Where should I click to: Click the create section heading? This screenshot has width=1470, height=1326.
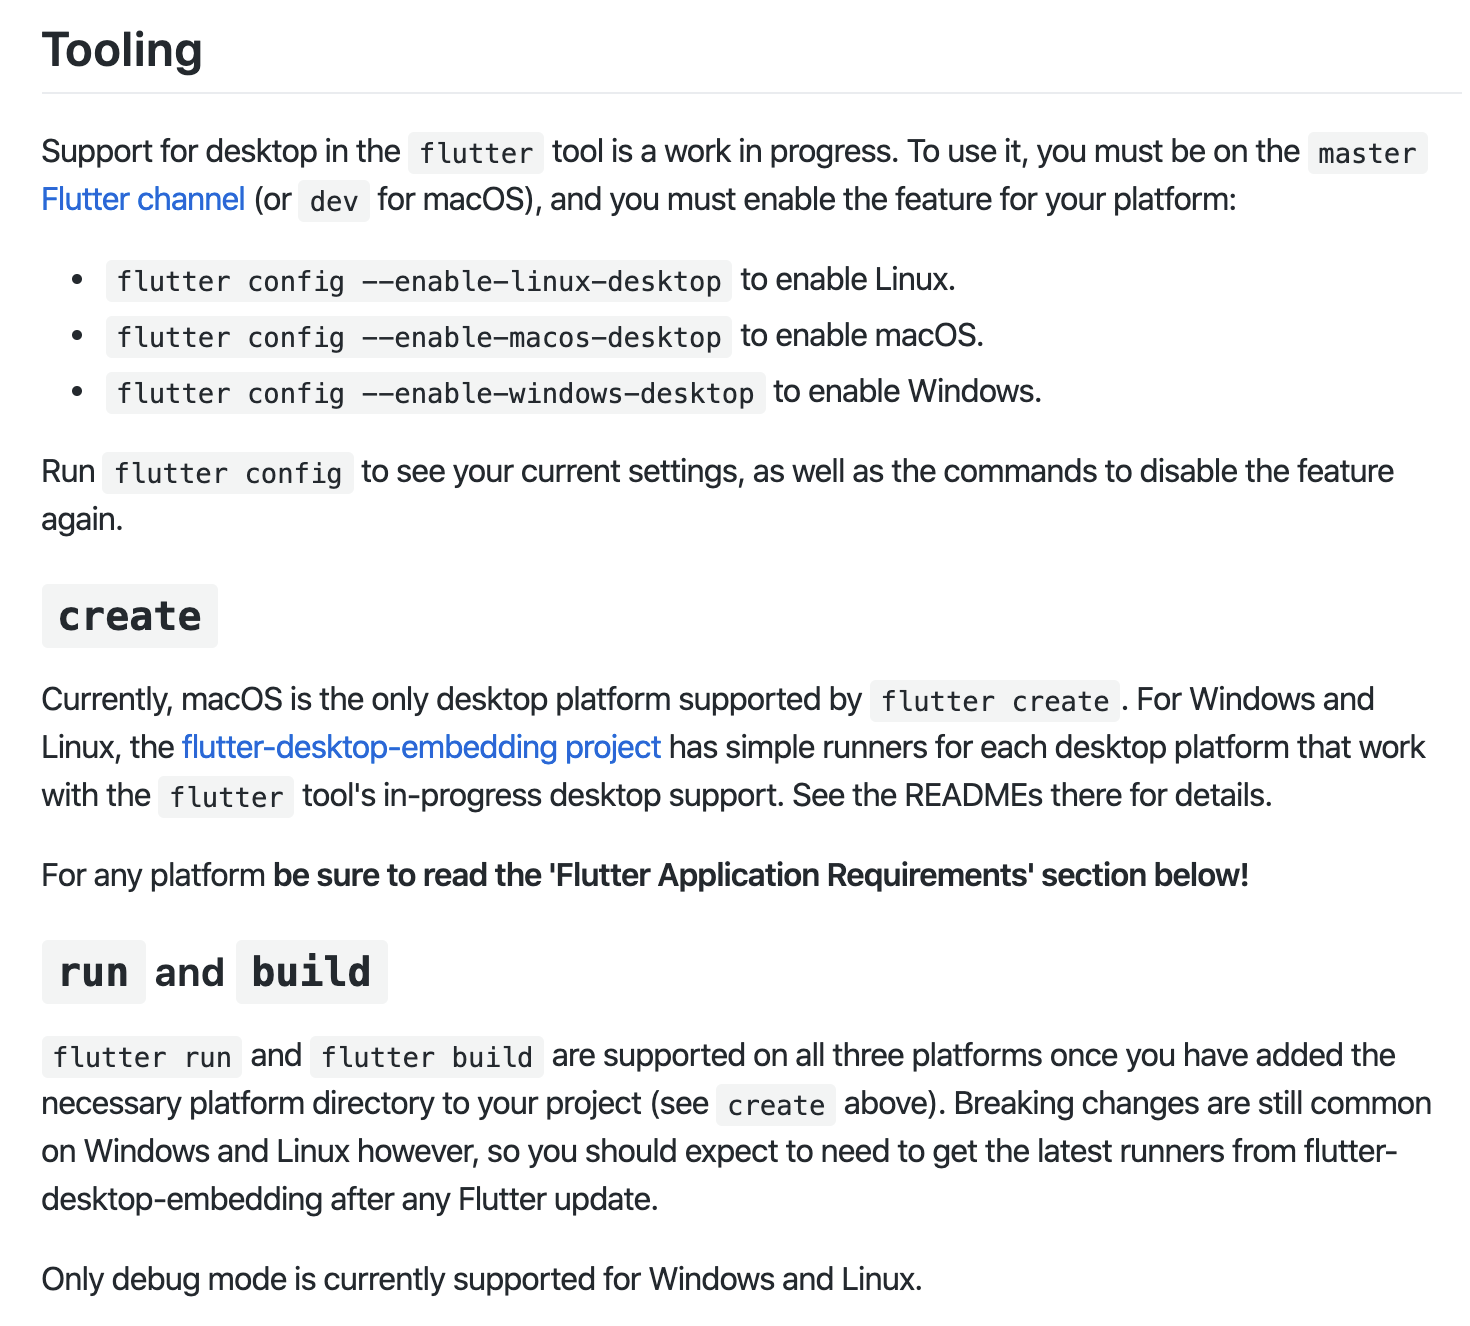130,616
